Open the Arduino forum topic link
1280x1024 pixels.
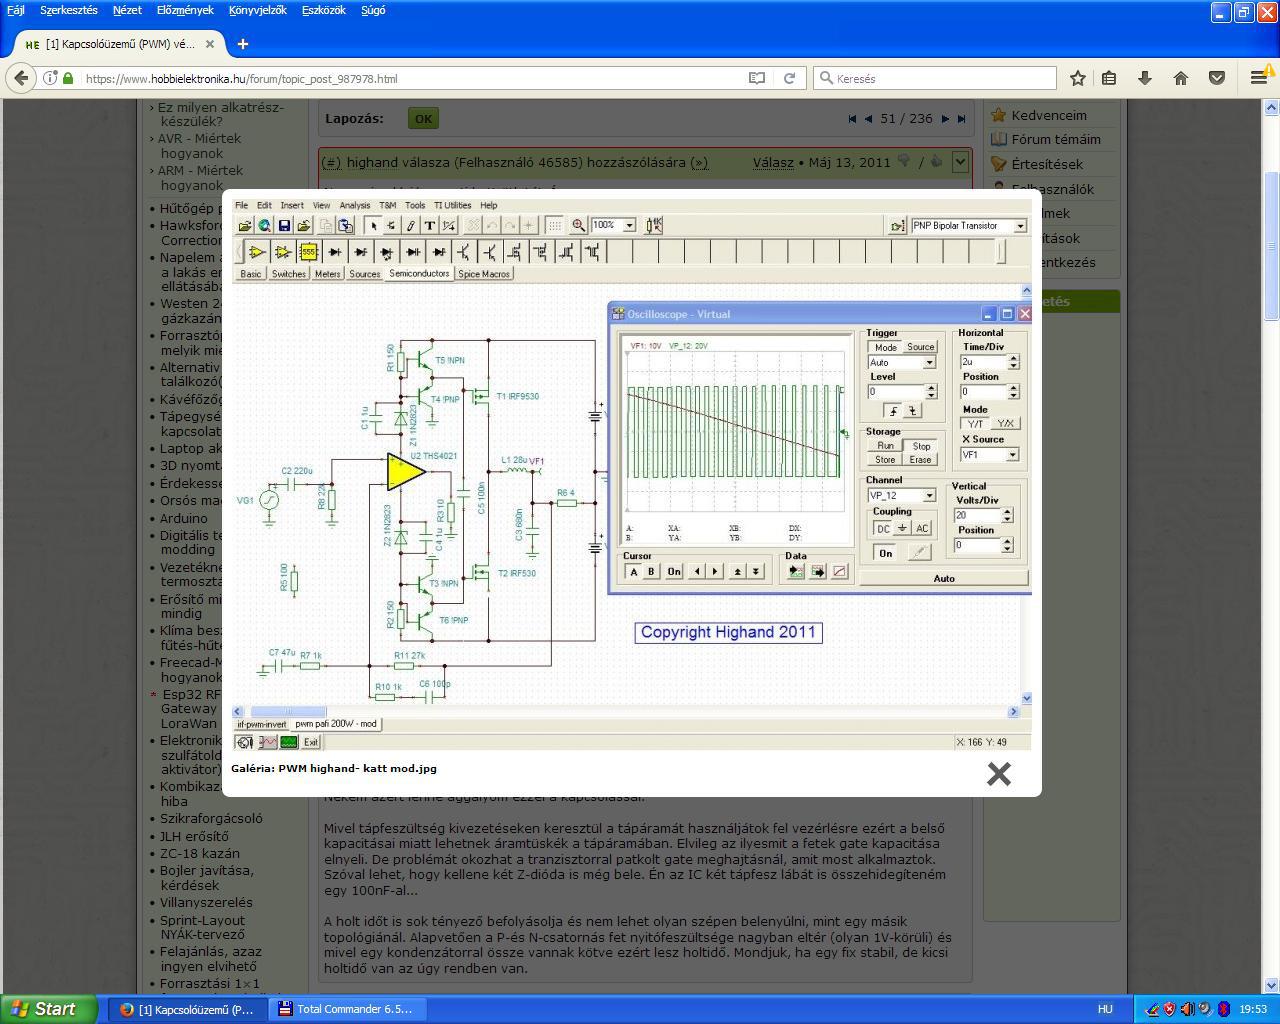click(184, 518)
